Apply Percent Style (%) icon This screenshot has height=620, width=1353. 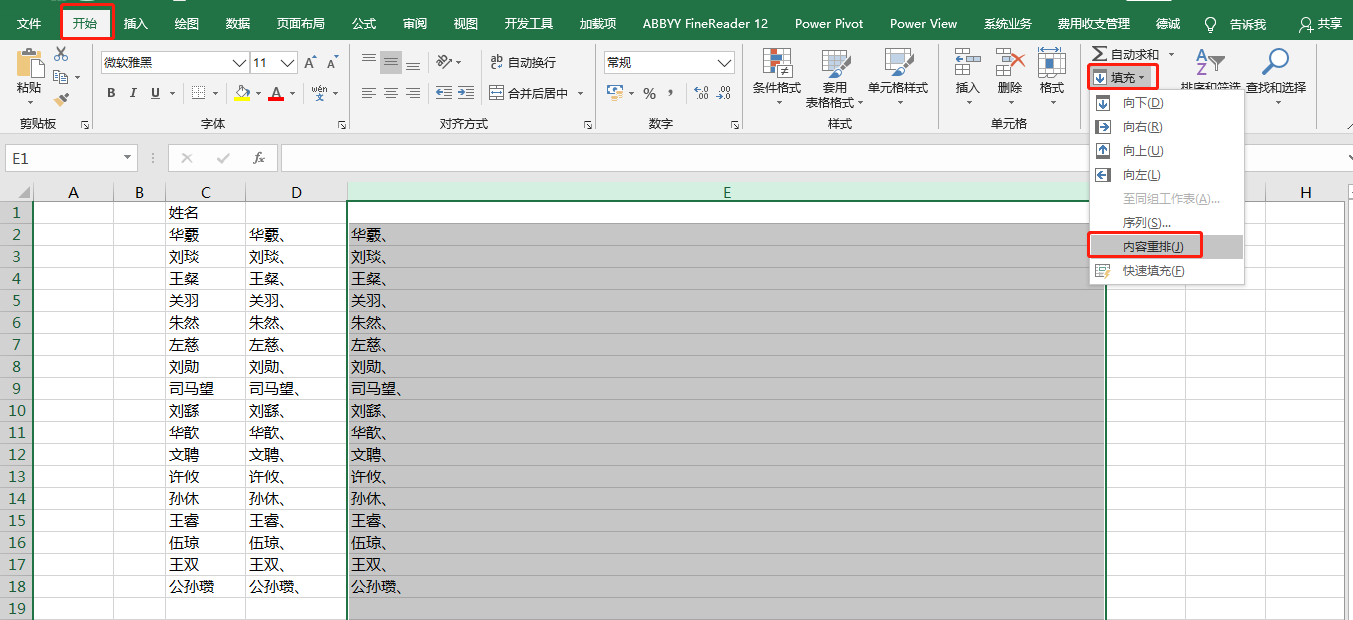coord(649,93)
